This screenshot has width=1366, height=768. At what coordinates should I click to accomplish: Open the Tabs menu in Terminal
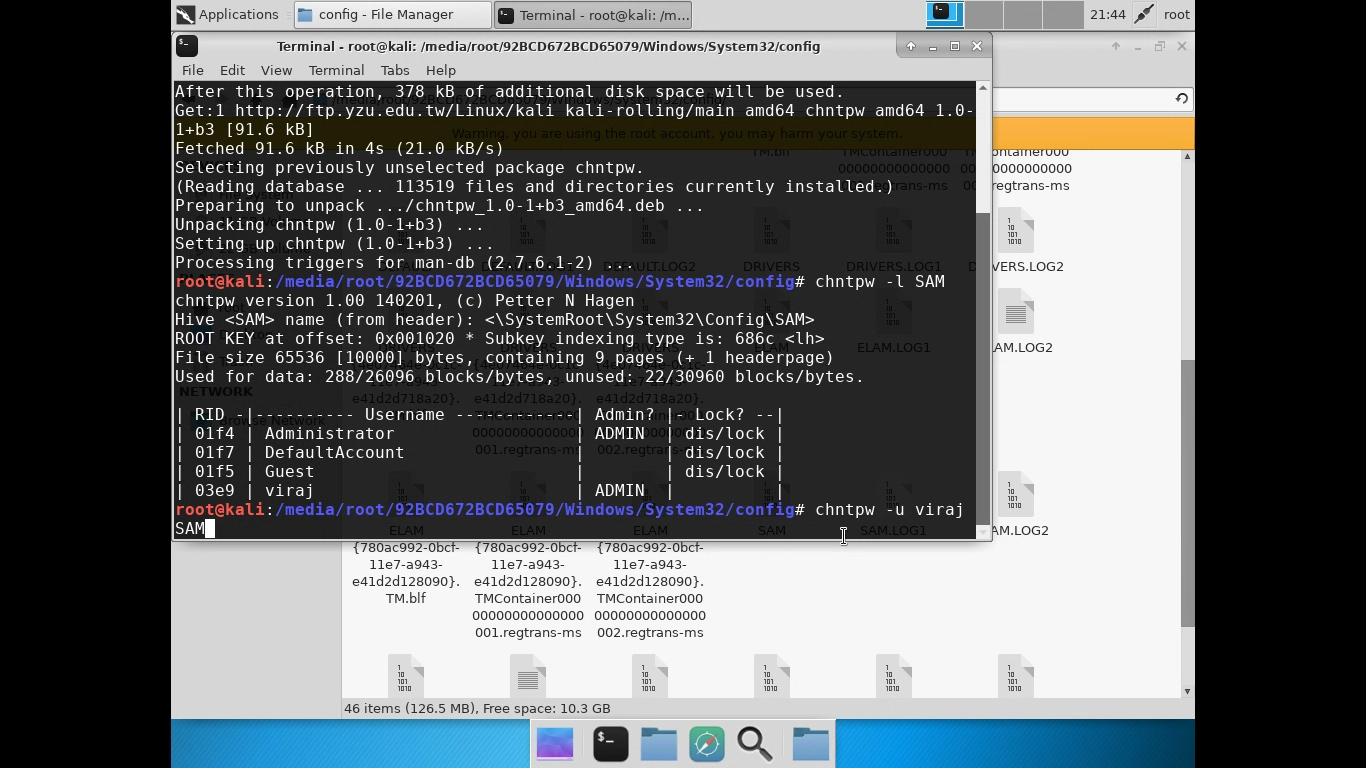(x=394, y=70)
